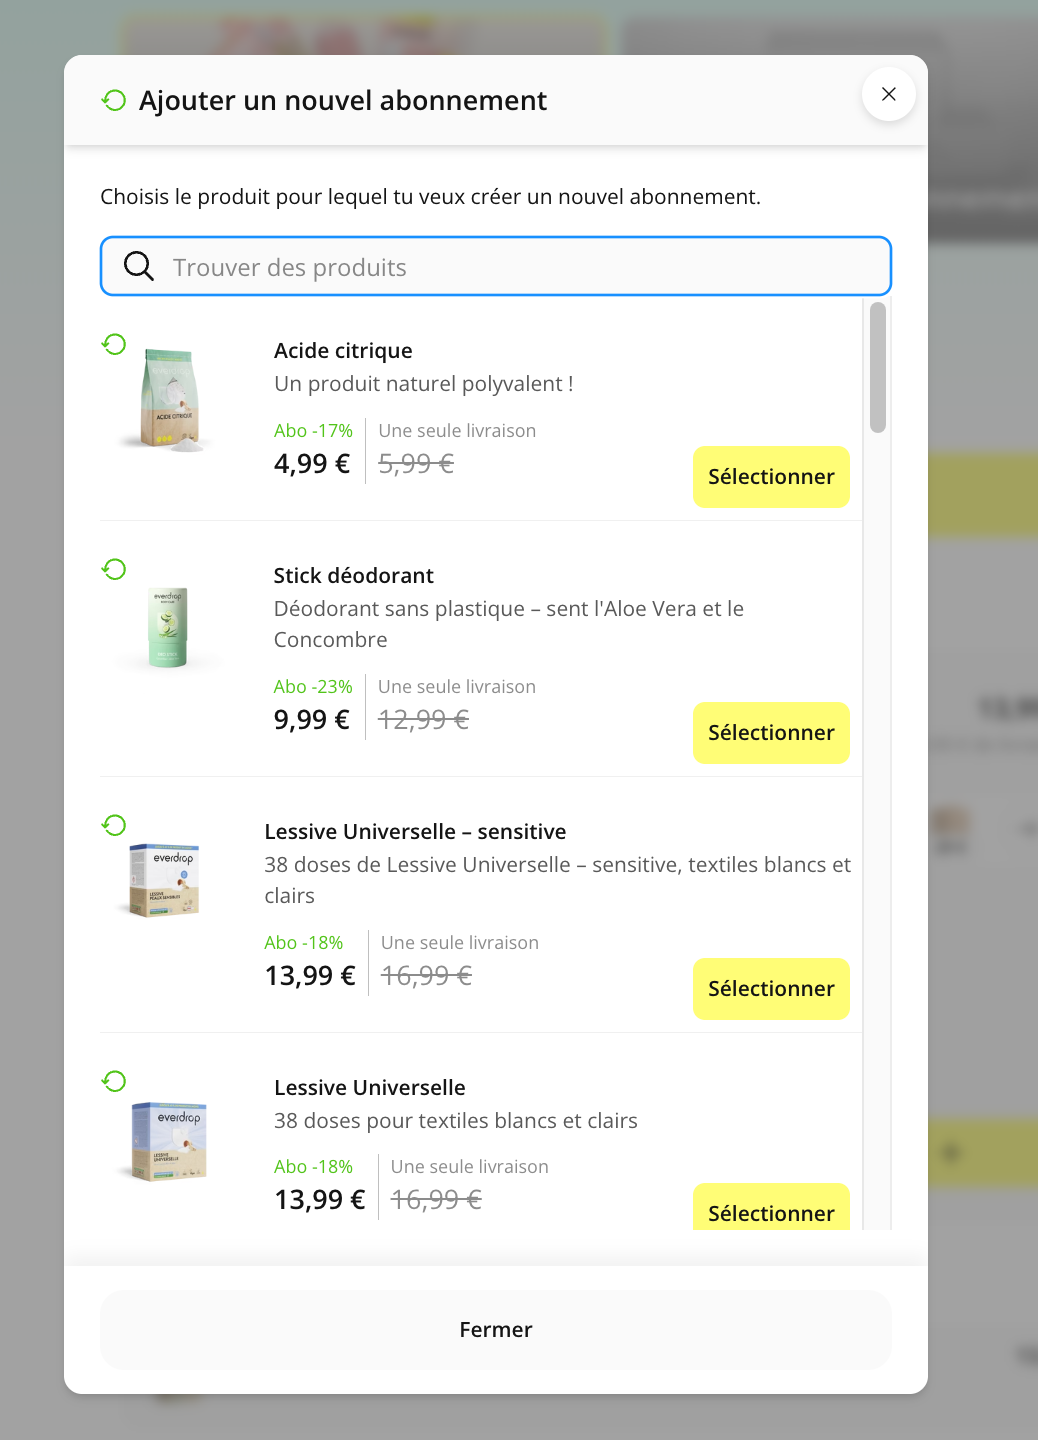This screenshot has height=1440, width=1038.
Task: Dismiss the dialog using the X button
Action: [888, 93]
